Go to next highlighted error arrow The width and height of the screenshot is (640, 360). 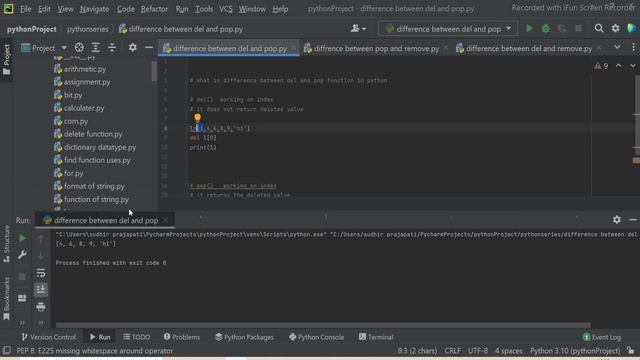[x=633, y=66]
